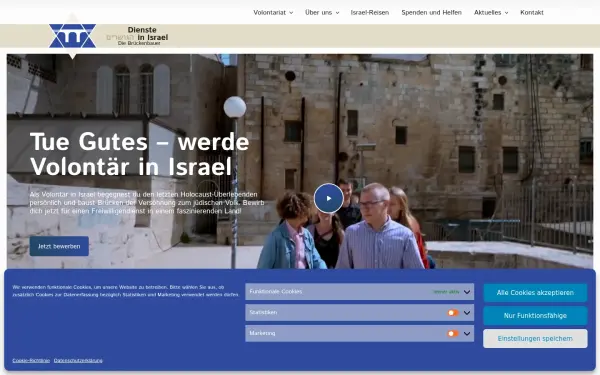600x375 pixels.
Task: Open Spenden und Helfen page
Action: click(431, 12)
